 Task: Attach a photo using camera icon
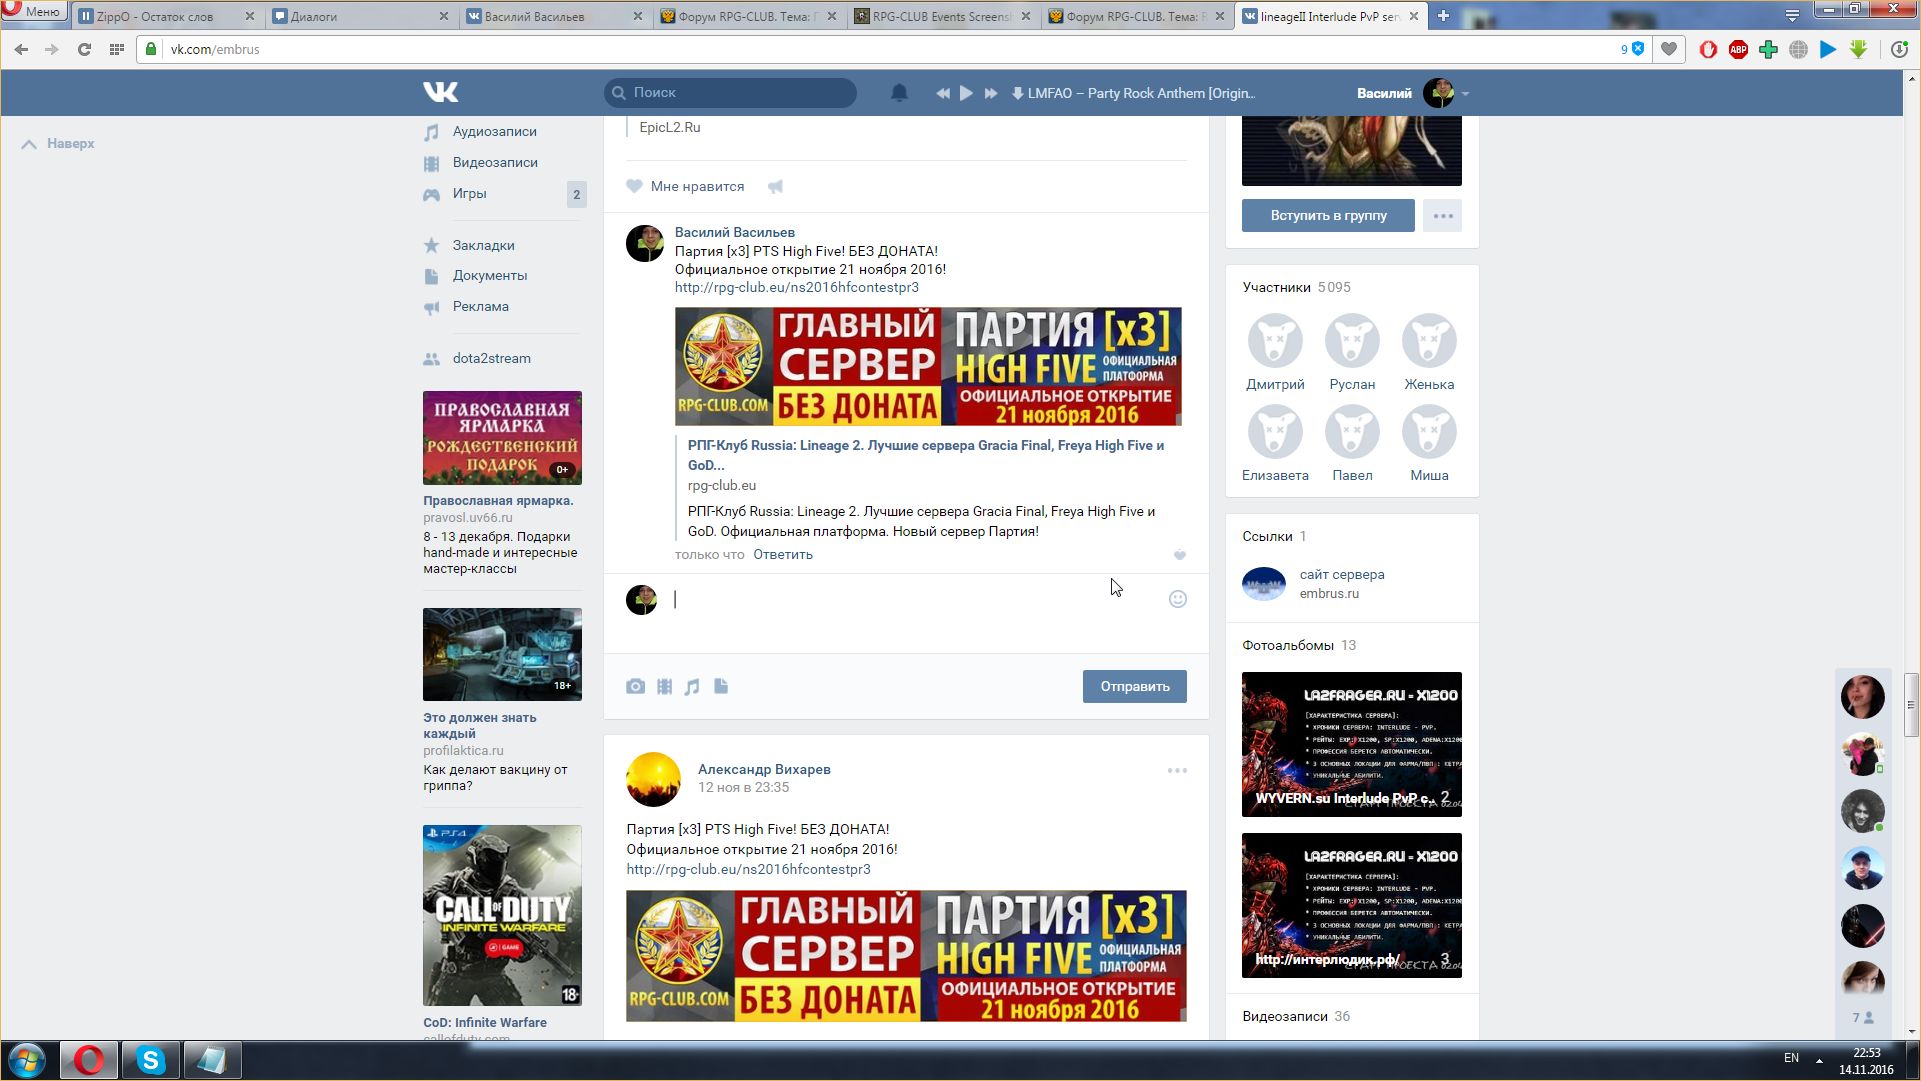point(635,686)
